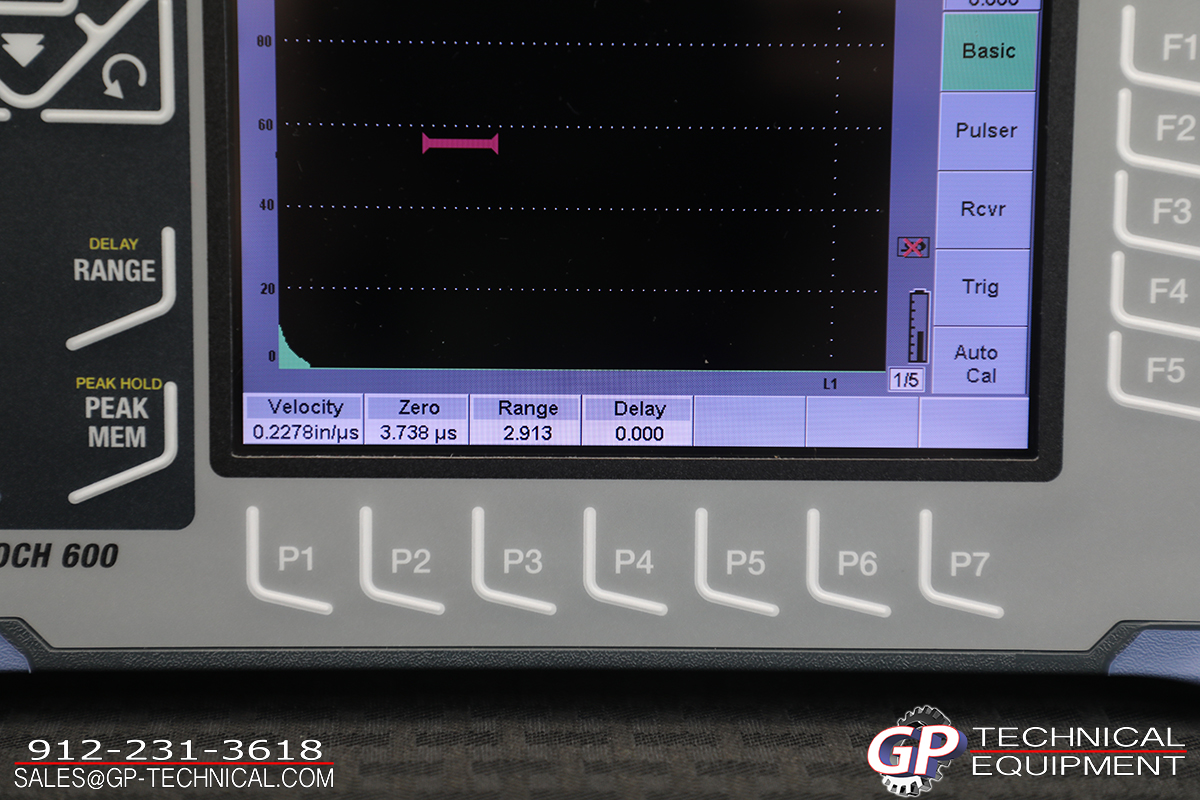Open the Trig menu item
This screenshot has width=1200, height=800.
pos(980,287)
